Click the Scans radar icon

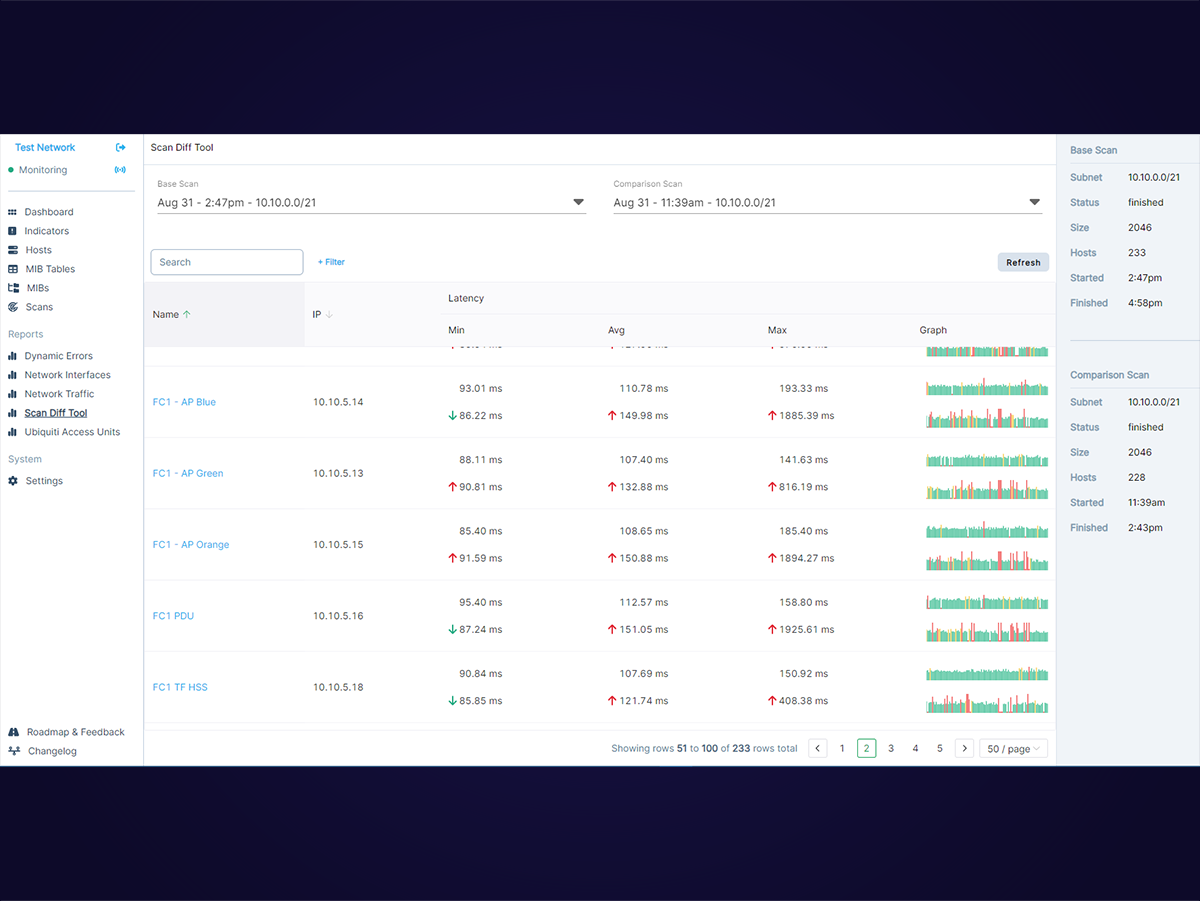(13, 307)
